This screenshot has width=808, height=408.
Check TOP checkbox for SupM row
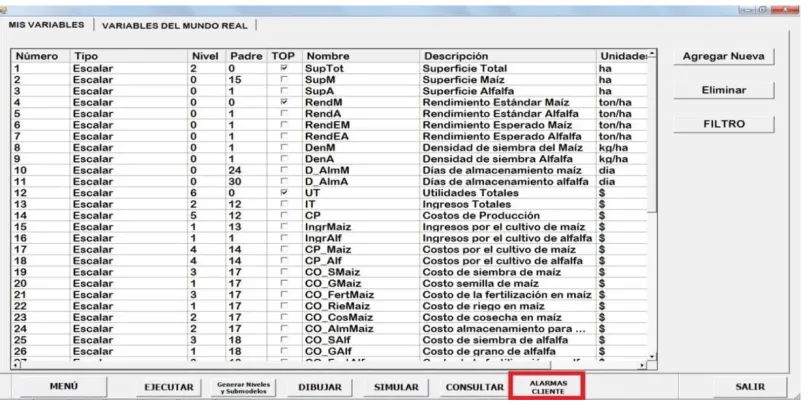tap(284, 79)
